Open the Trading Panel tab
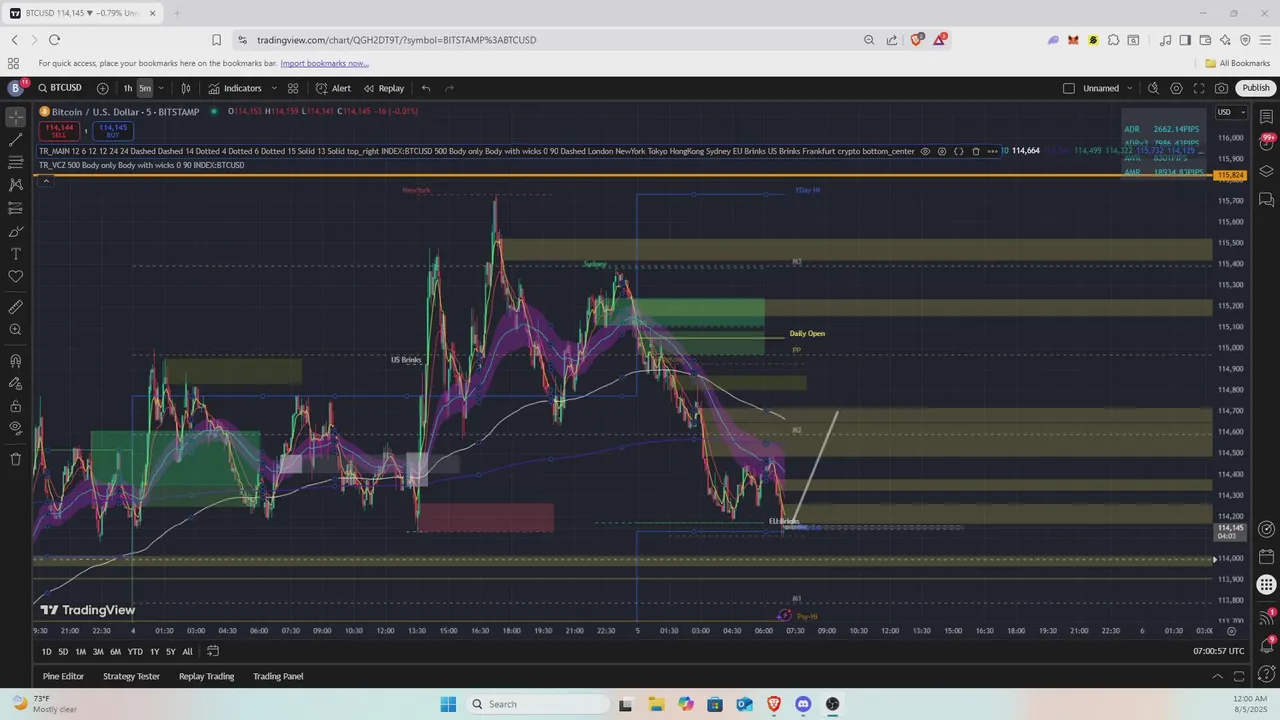The image size is (1280, 720). tap(278, 676)
